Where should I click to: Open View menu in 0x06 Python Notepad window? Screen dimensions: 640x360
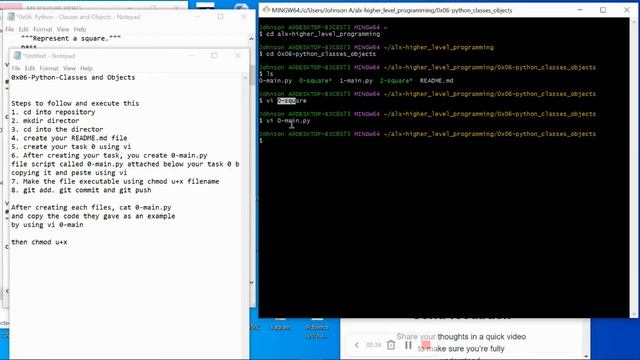click(x=63, y=29)
